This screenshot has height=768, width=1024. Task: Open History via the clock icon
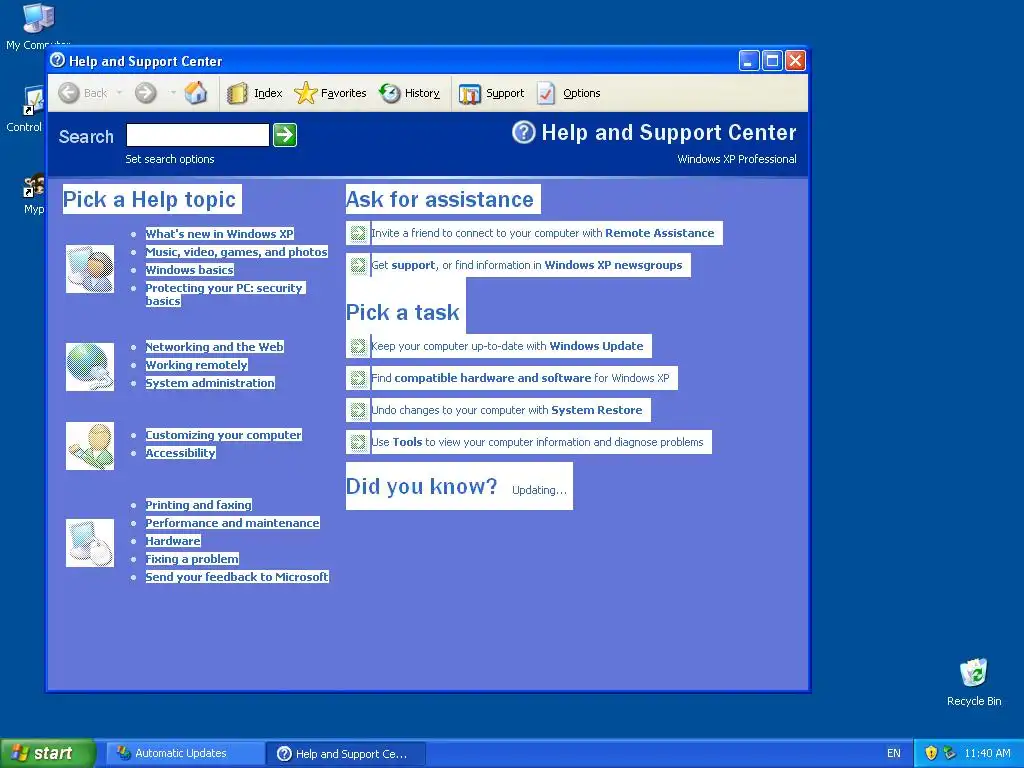click(x=390, y=93)
